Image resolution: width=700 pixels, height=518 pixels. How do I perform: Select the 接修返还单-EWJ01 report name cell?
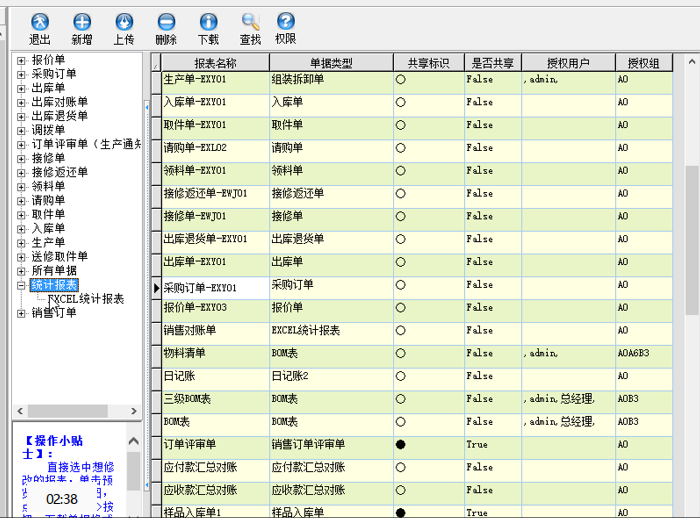coord(215,196)
